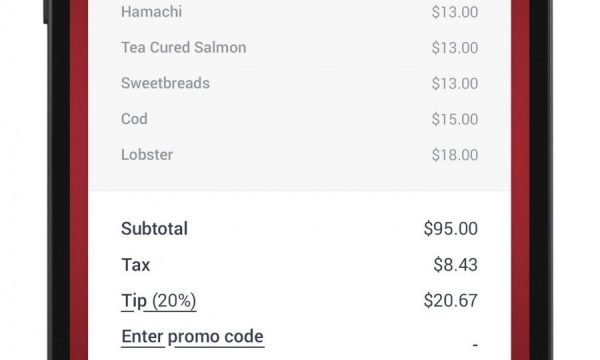Screen dimensions: 600x360
Task: Click the dash value beside promo code
Action: click(x=475, y=345)
